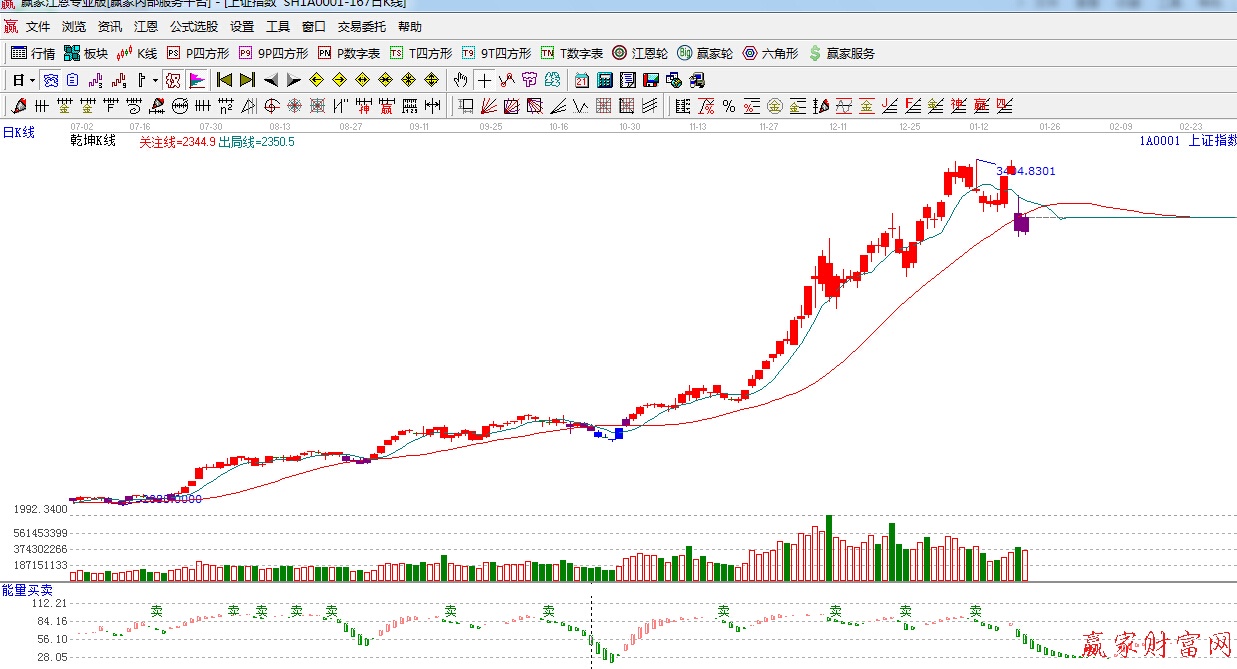Click the purple candlestick at chart's right end

1021,223
